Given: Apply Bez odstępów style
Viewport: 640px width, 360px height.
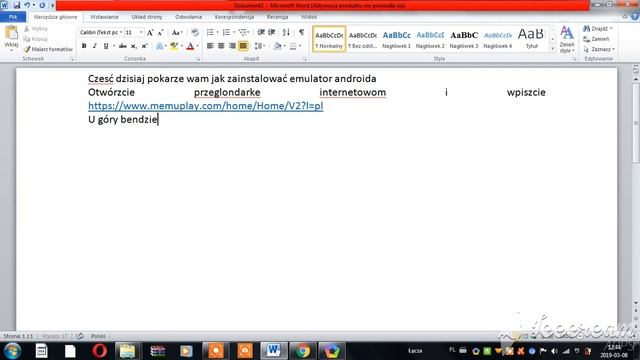Looking at the screenshot, I should pos(363,39).
